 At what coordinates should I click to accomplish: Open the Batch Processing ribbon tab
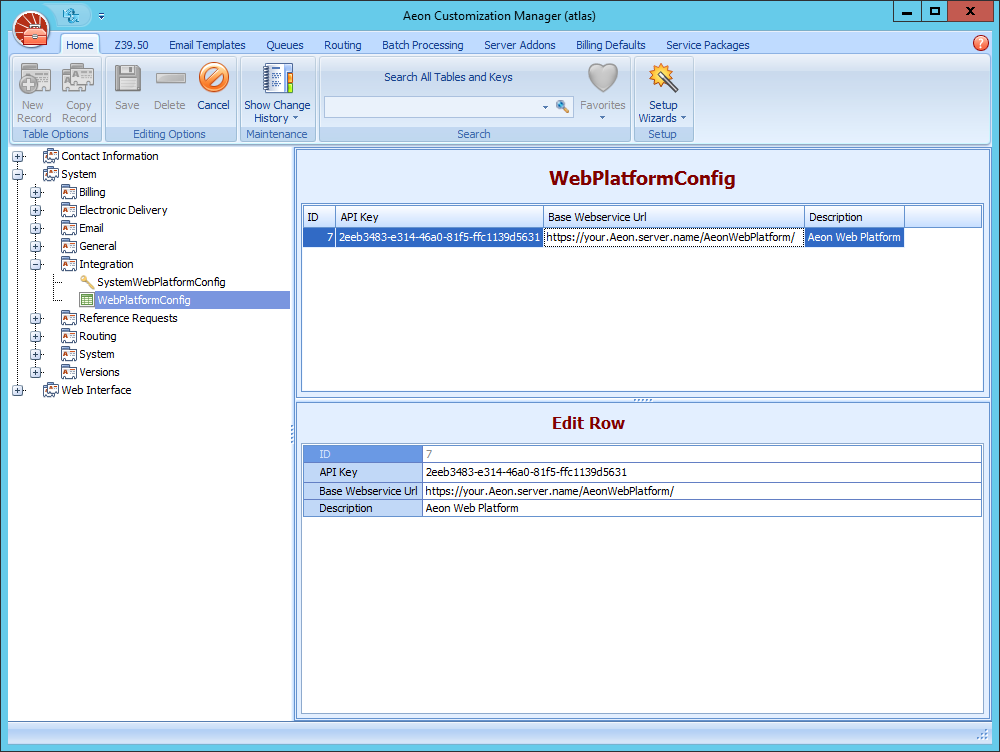coord(422,45)
